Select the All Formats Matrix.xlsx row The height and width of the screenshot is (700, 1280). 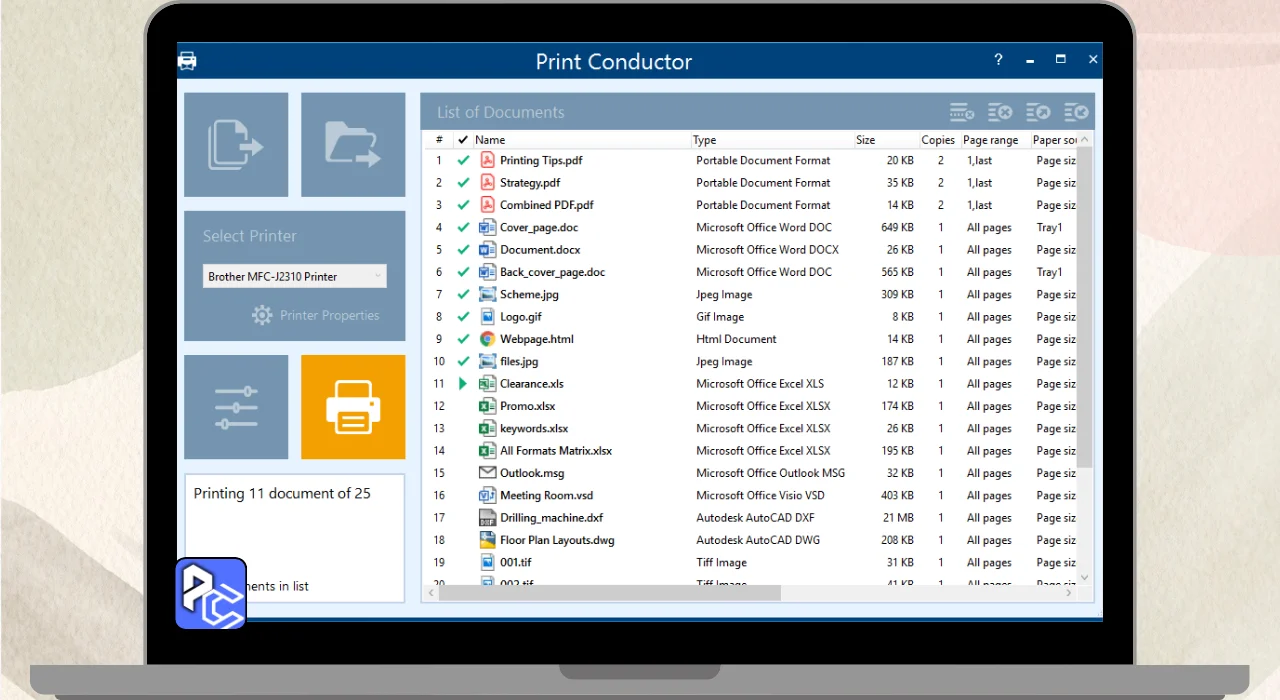(x=750, y=451)
